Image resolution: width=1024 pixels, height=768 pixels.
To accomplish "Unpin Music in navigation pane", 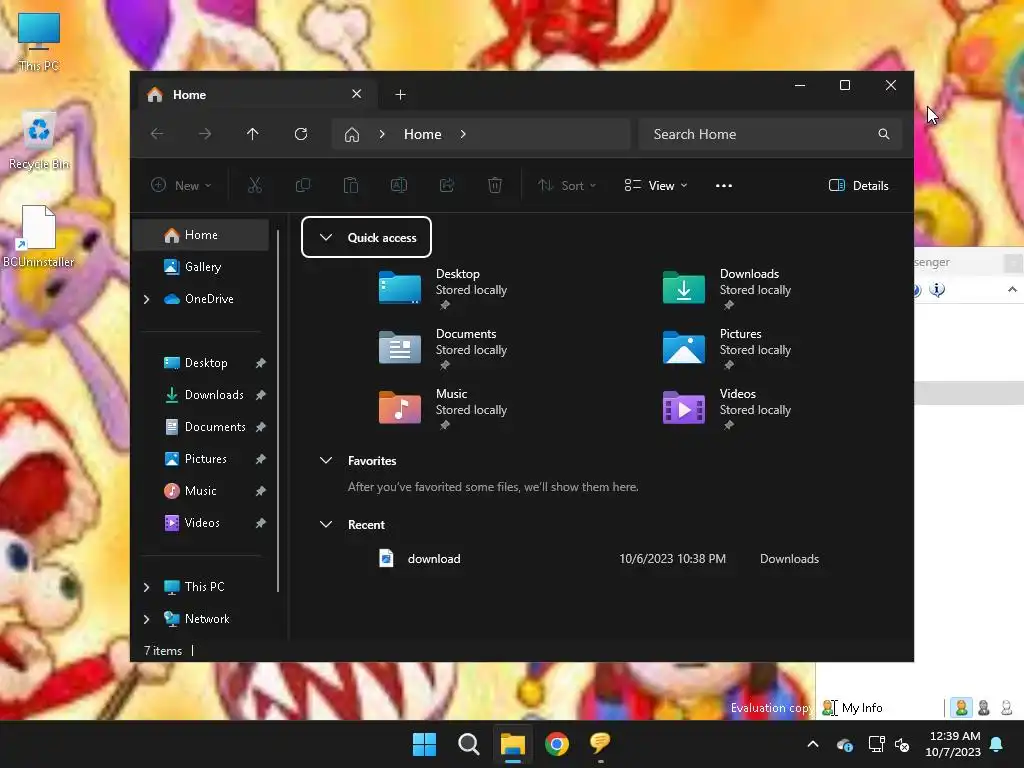I will 261,491.
